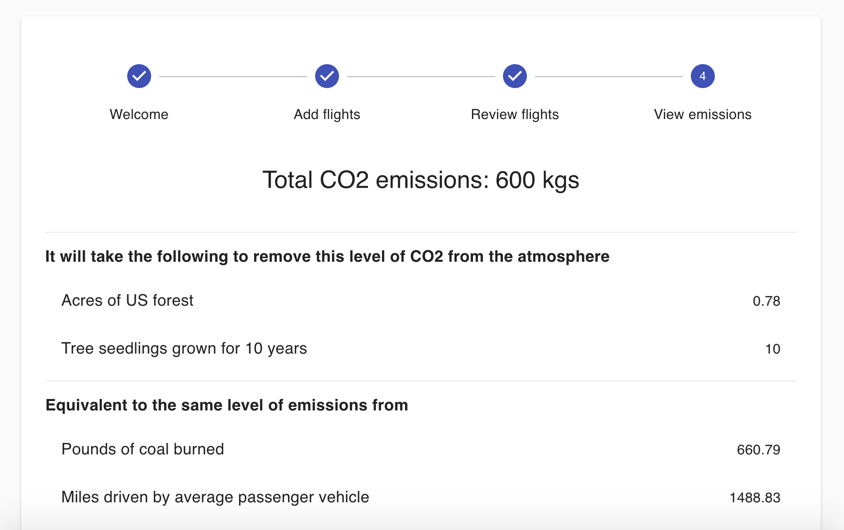Select the 660.79 coal value
844x530 pixels.
click(758, 450)
